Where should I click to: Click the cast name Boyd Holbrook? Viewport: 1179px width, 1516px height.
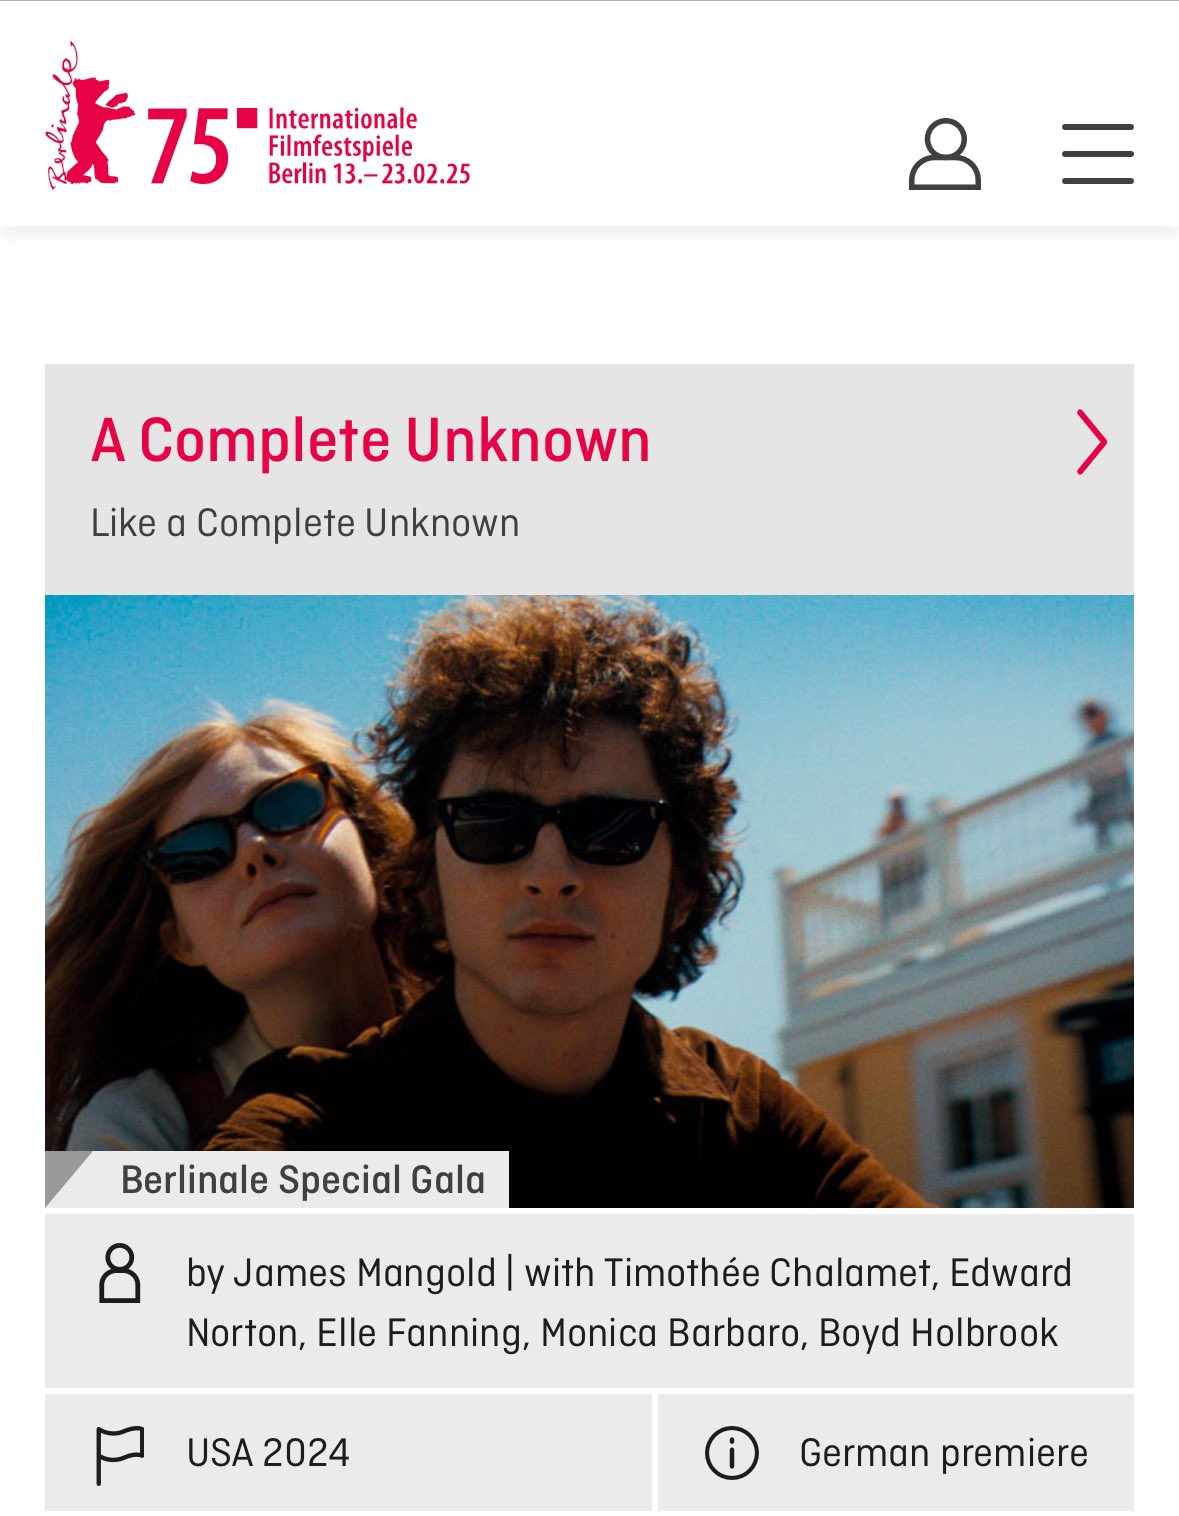pos(938,1333)
